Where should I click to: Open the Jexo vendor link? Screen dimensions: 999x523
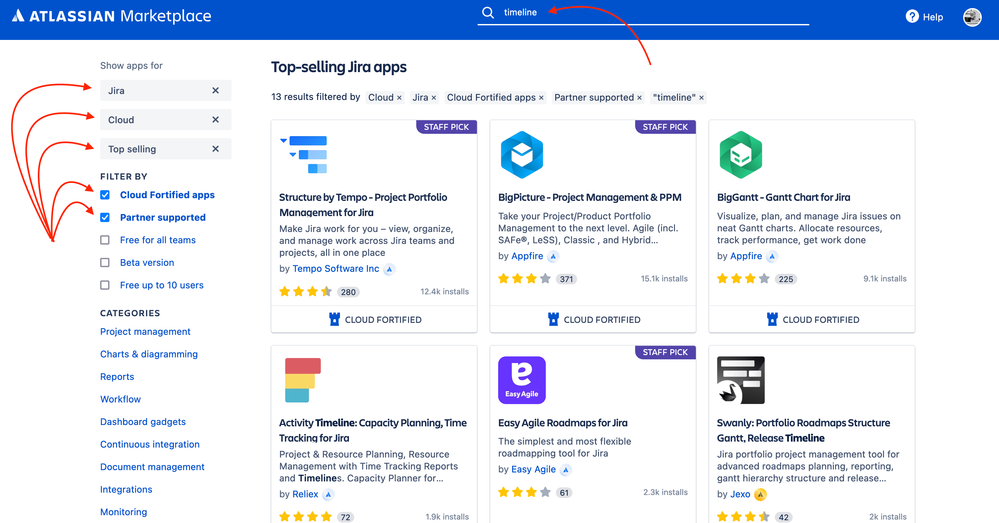[x=740, y=494]
